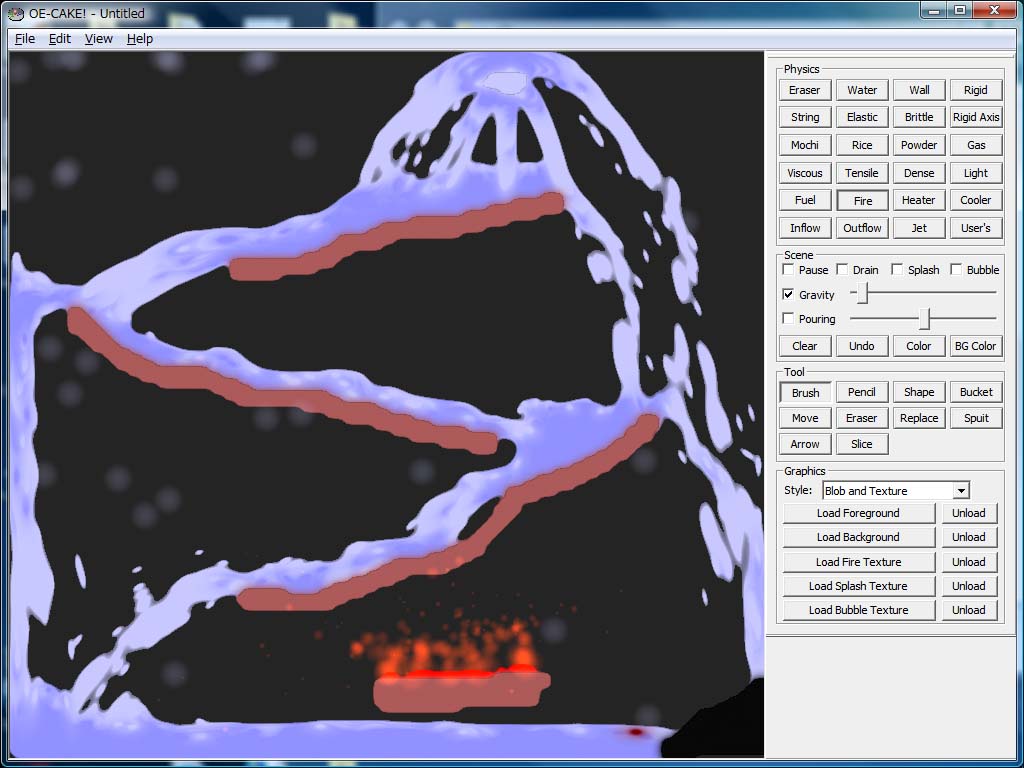1024x768 pixels.
Task: Pick the User's material
Action: (976, 228)
